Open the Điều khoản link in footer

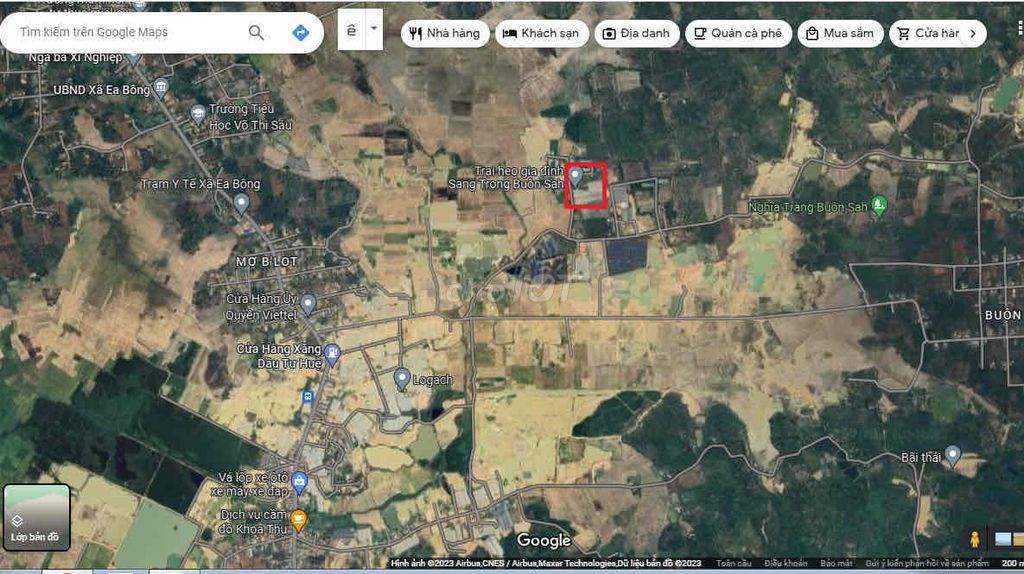pos(785,564)
